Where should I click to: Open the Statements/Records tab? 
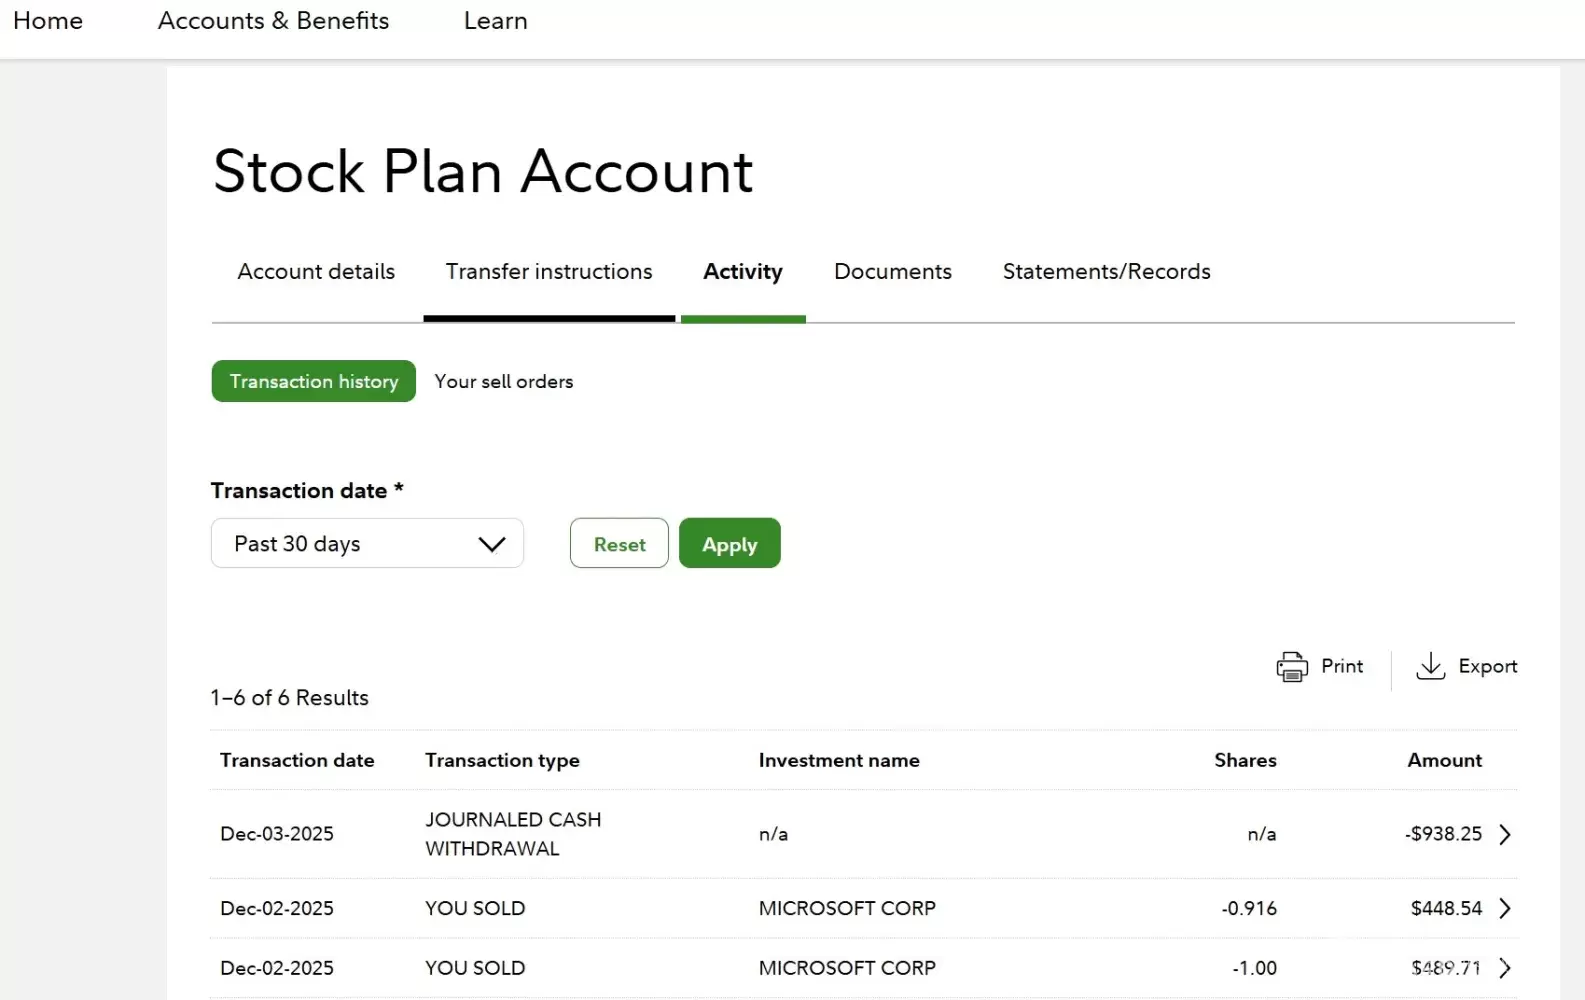[x=1106, y=272]
